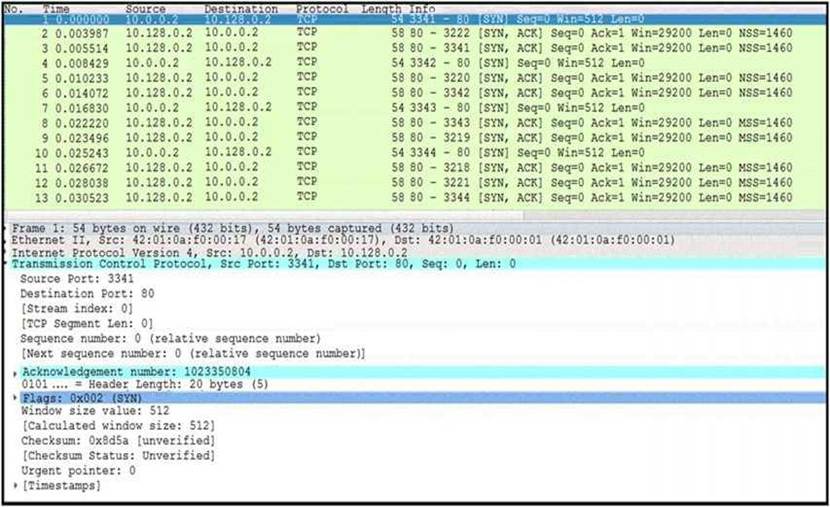
Task: Select packet number 1 SYN row
Action: (x=400, y=19)
